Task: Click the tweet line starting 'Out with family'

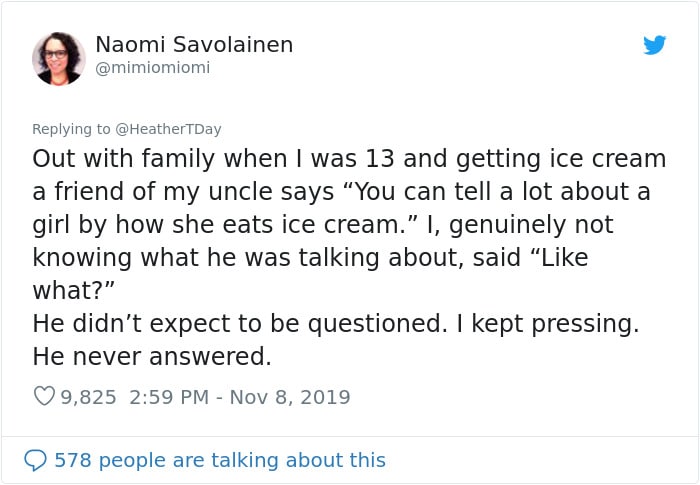Action: (x=349, y=159)
